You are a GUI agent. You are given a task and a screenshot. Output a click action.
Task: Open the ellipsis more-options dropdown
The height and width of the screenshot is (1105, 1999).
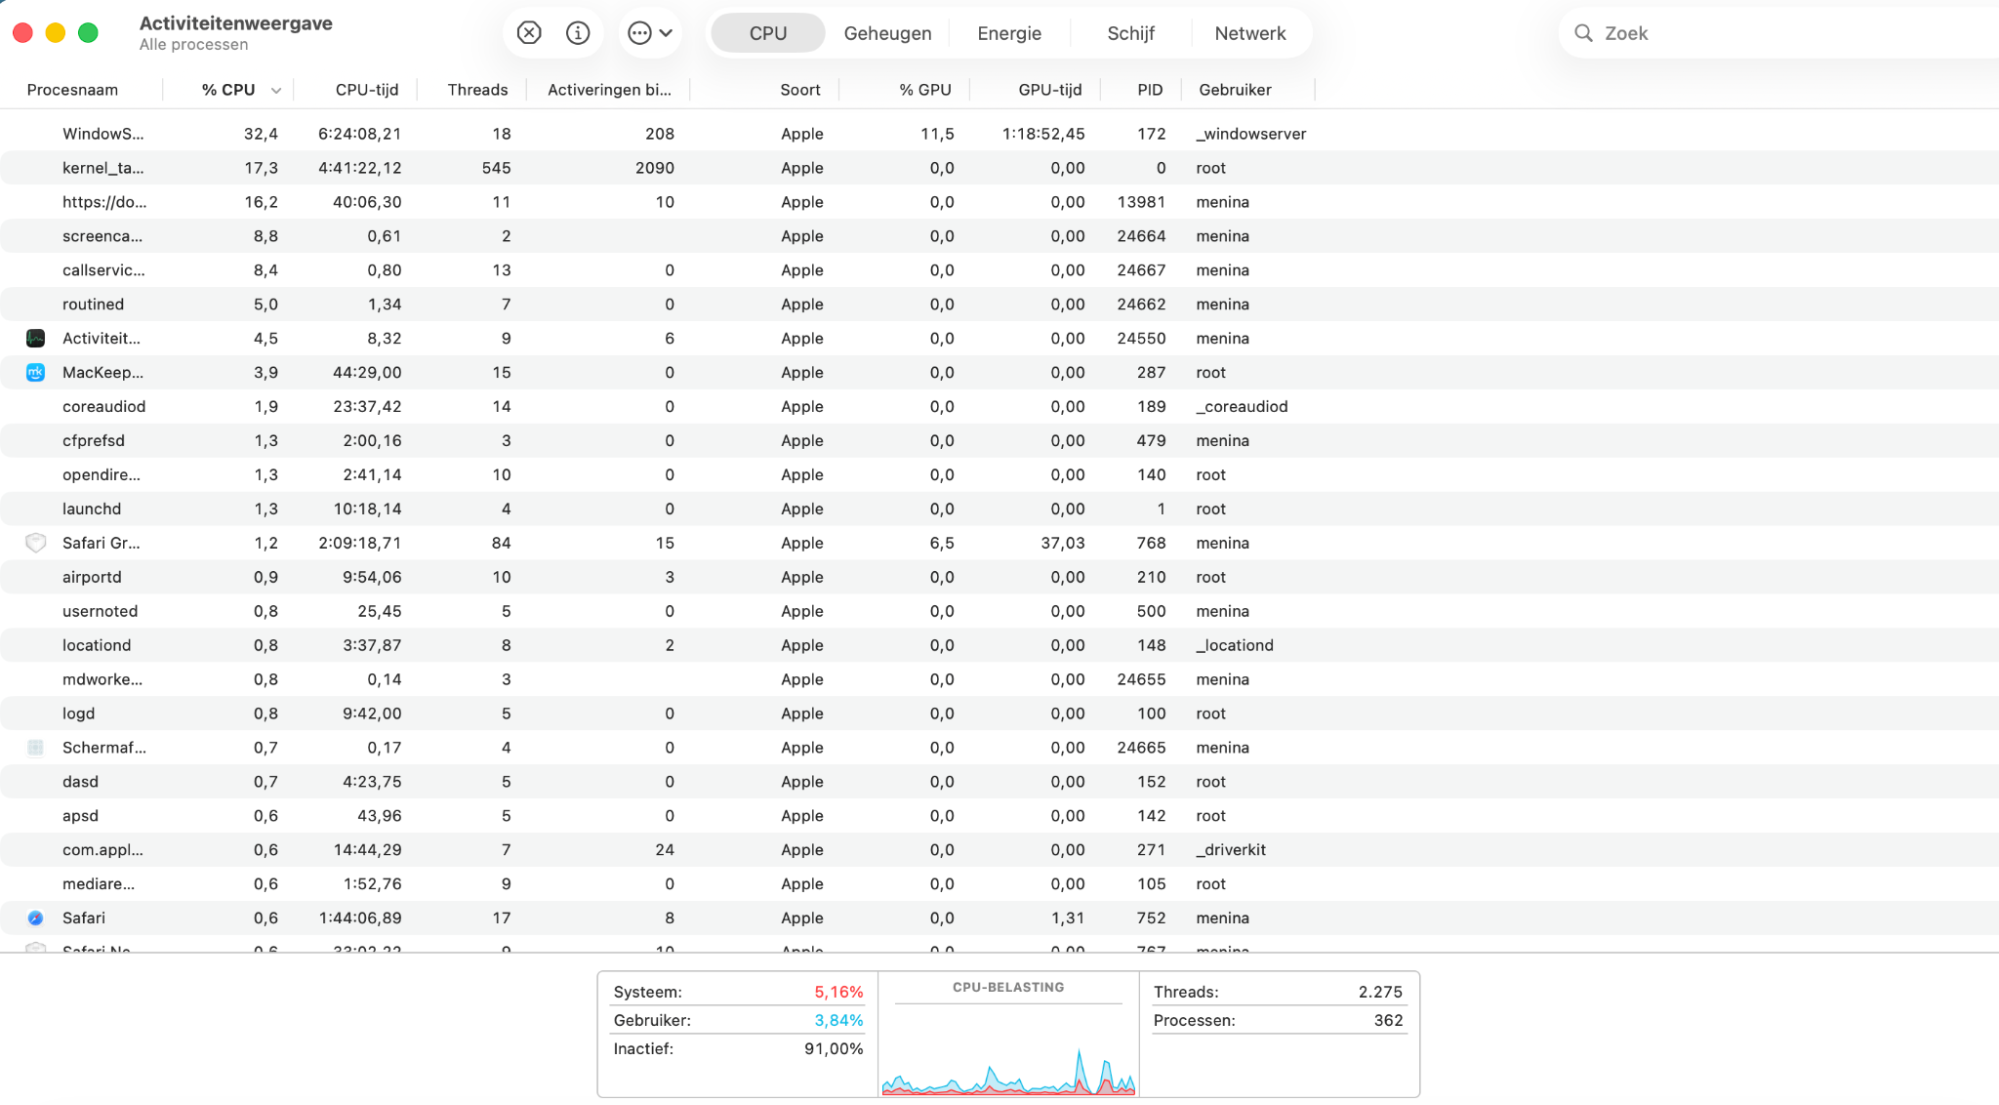click(x=639, y=32)
